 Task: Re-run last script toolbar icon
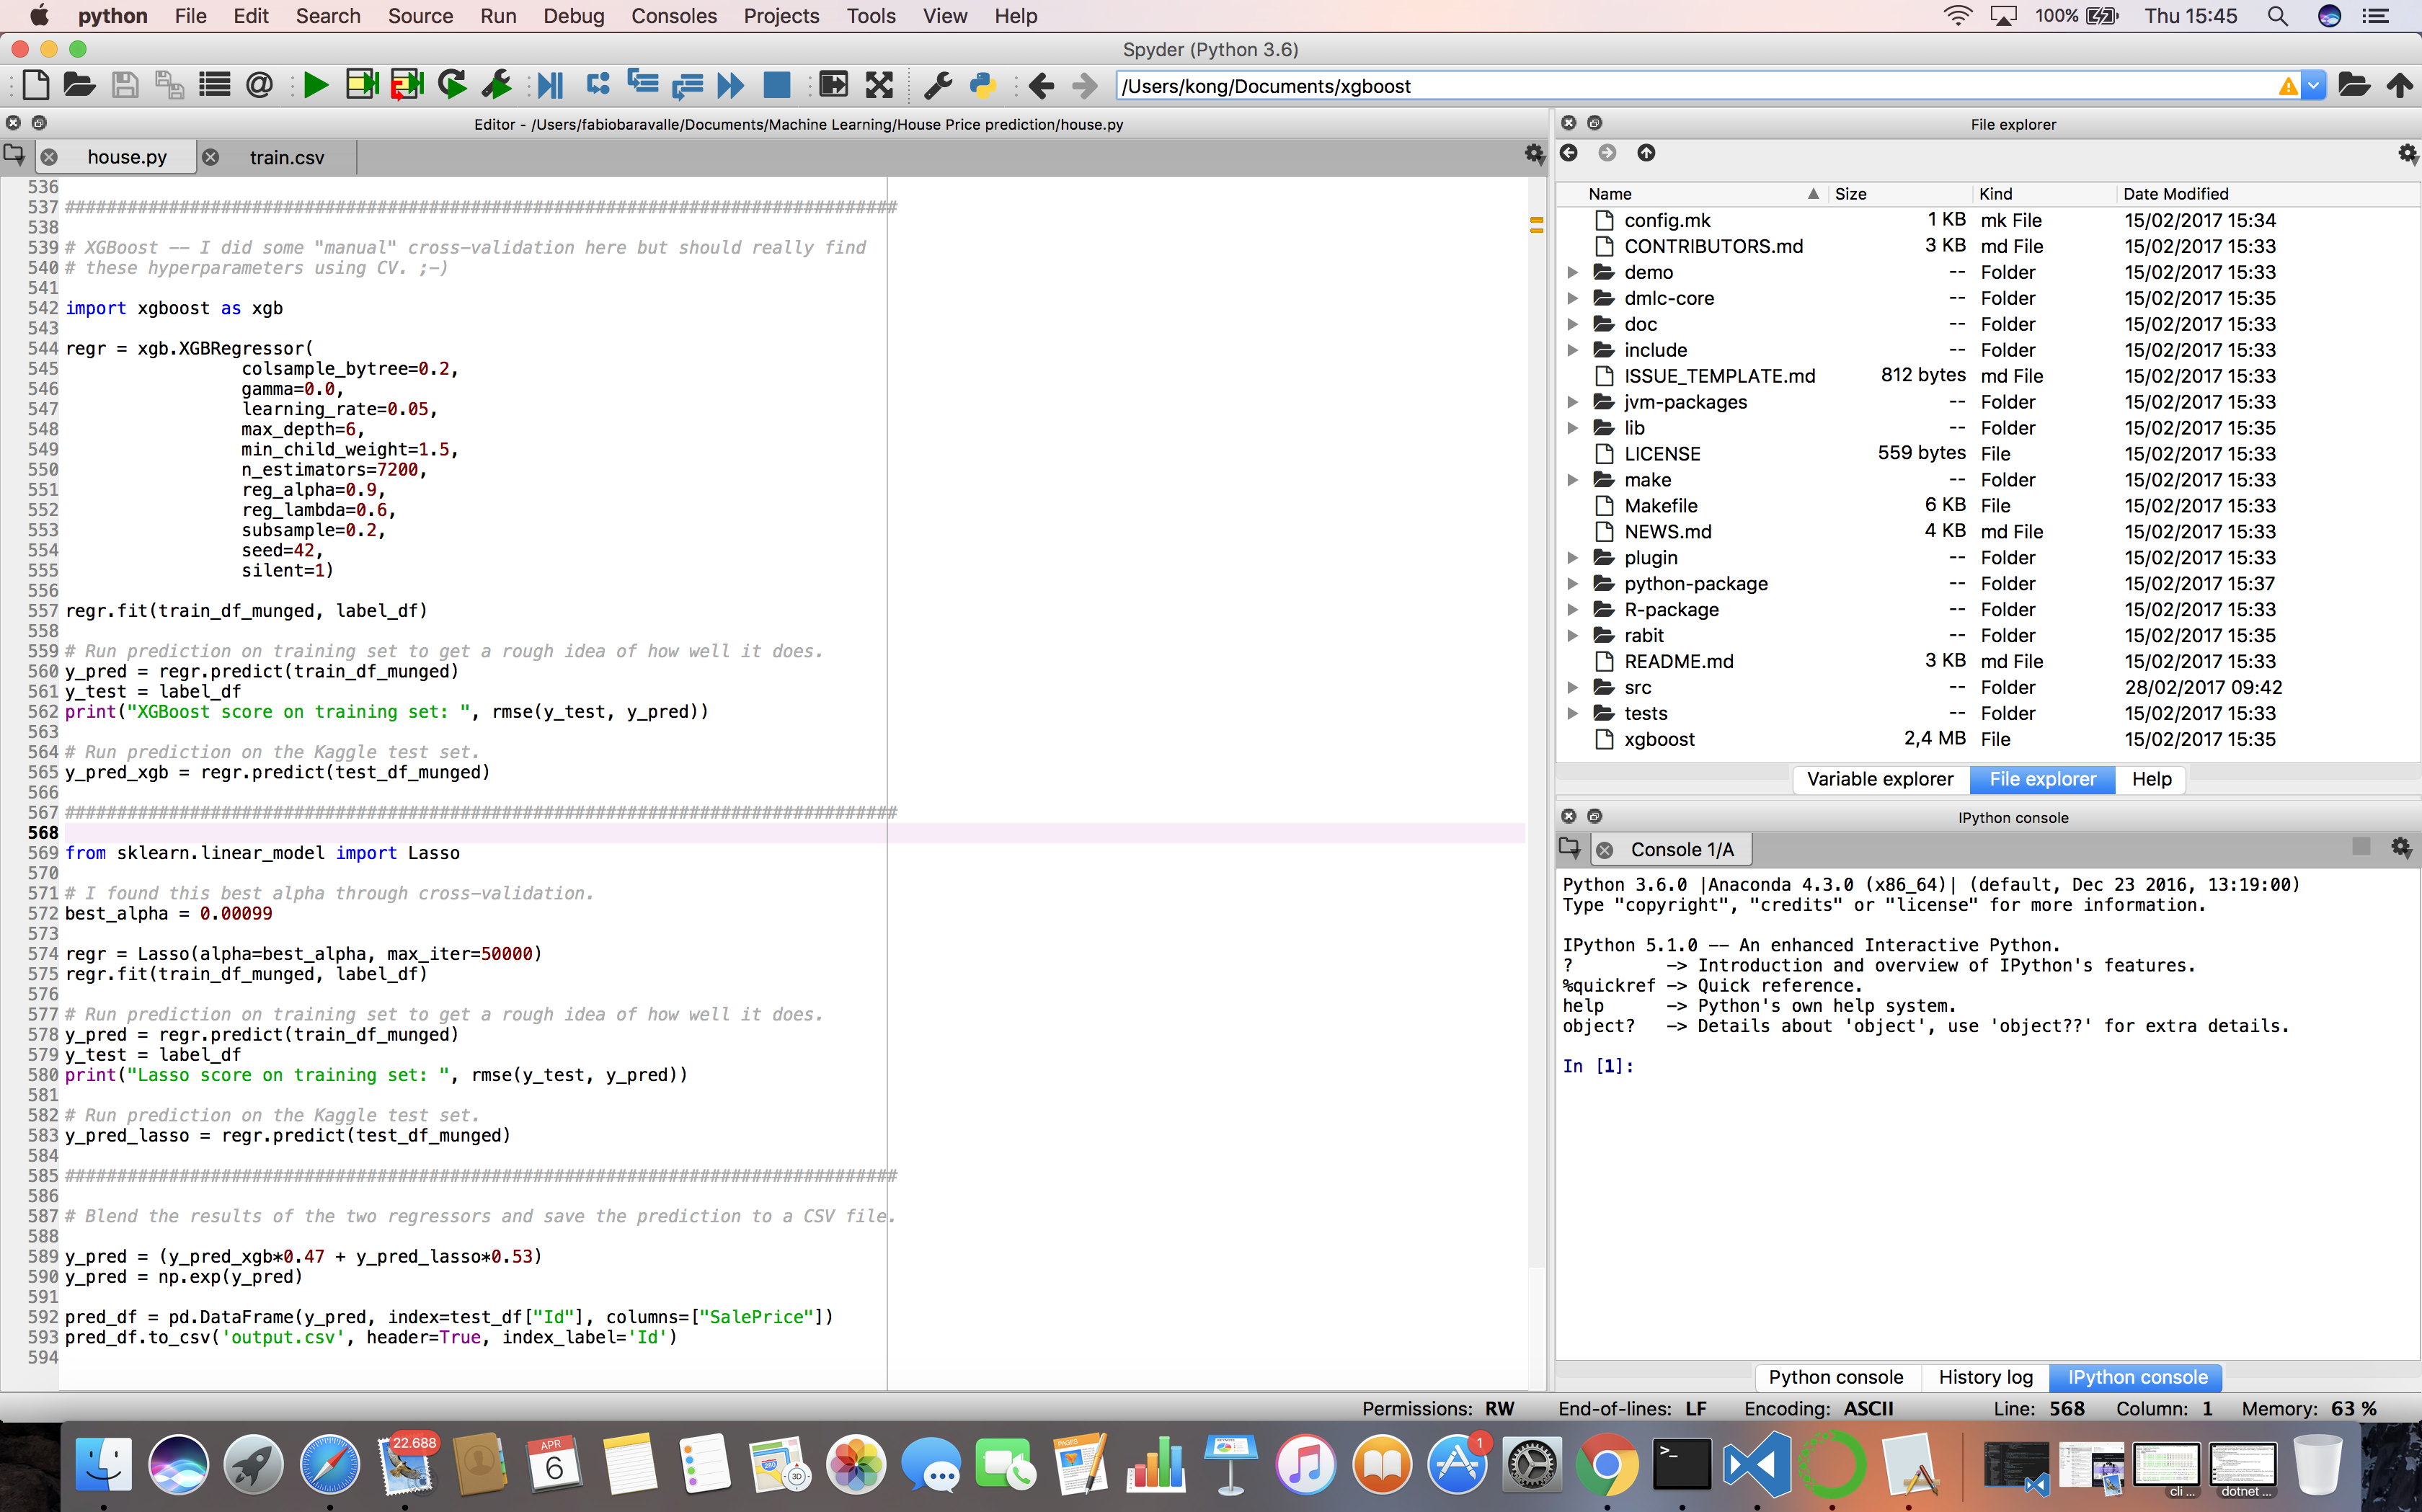pos(452,85)
